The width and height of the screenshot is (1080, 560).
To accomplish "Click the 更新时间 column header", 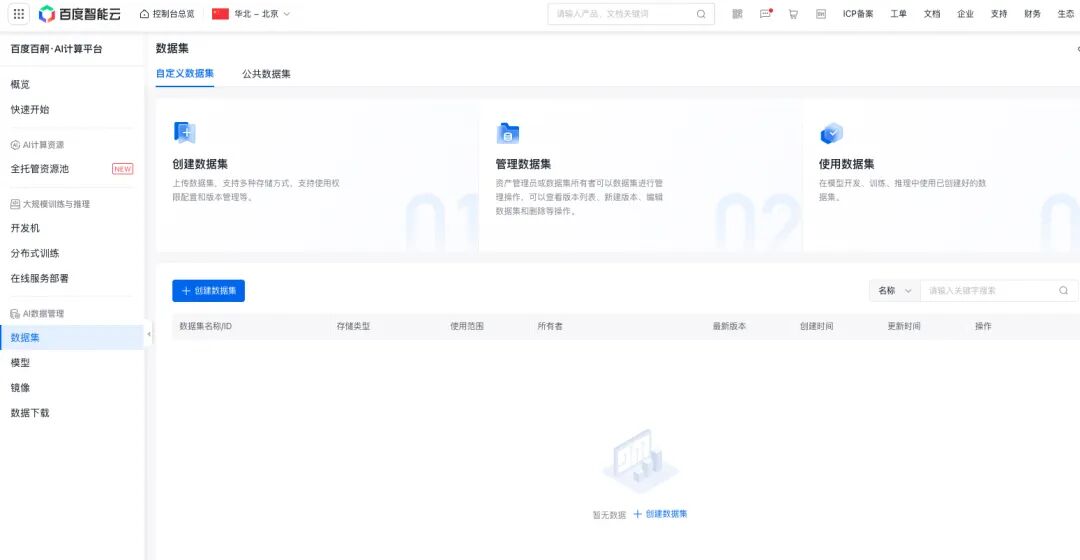I will pos(904,326).
